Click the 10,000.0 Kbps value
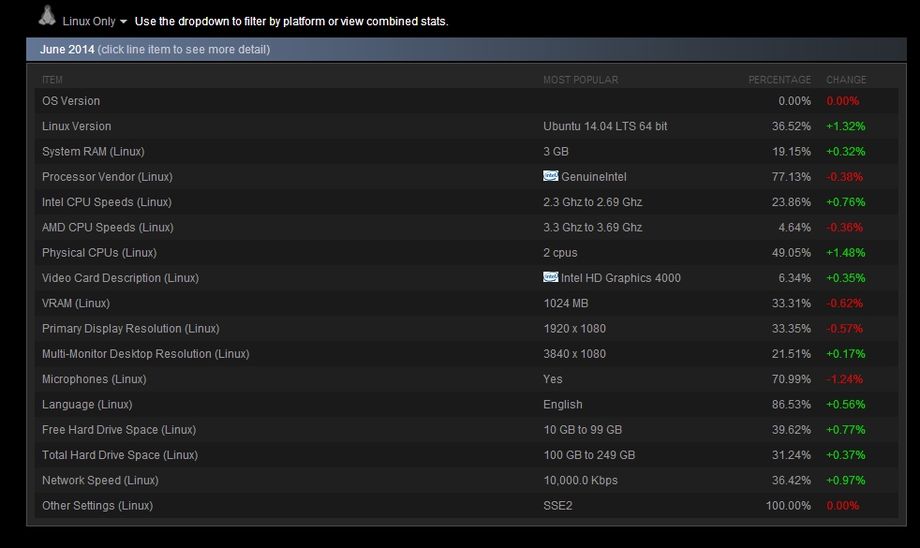The width and height of the screenshot is (920, 548). click(x=580, y=480)
